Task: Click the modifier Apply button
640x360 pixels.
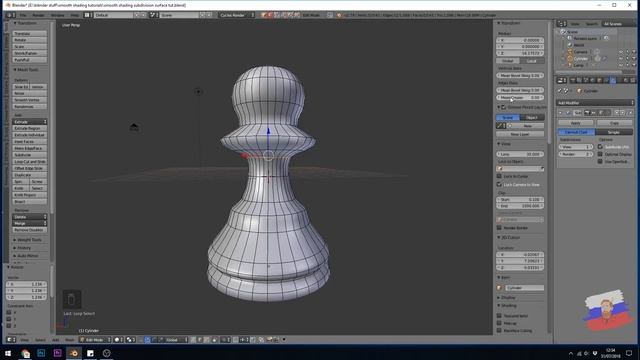Action: pos(576,123)
